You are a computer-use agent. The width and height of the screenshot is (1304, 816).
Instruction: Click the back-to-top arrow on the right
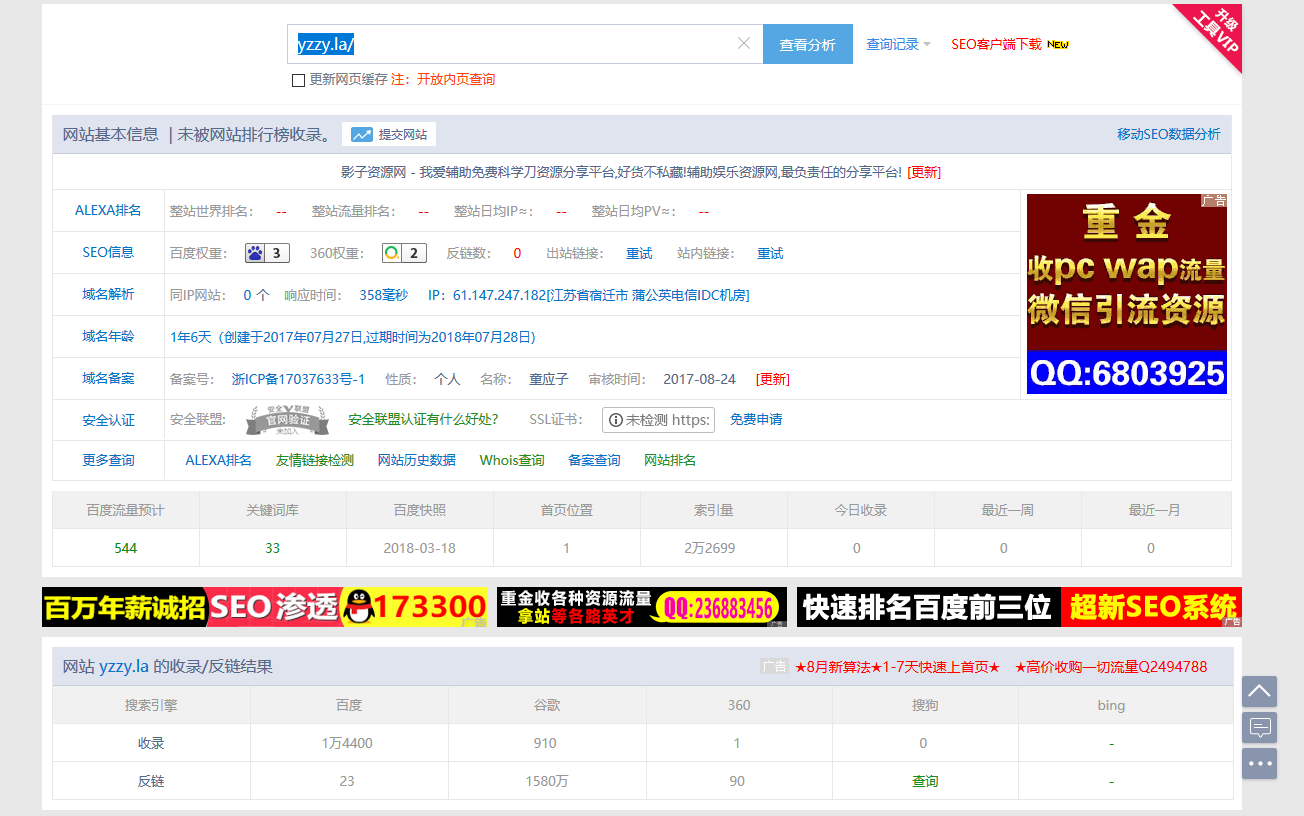1259,691
